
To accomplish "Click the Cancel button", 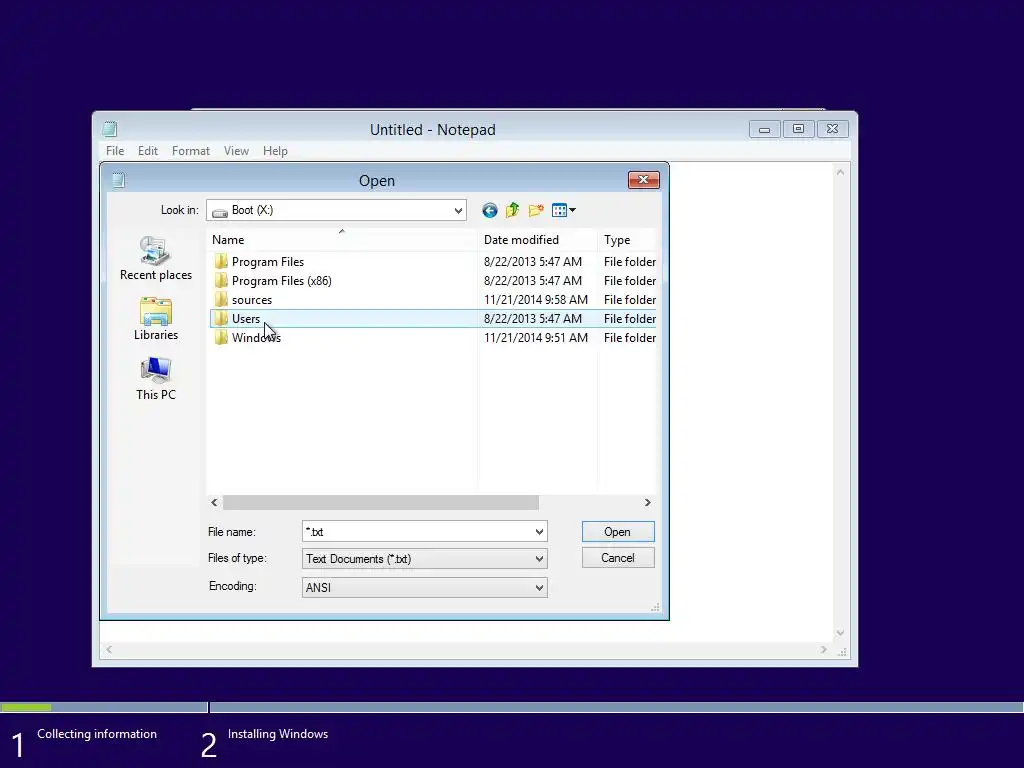I will (618, 558).
